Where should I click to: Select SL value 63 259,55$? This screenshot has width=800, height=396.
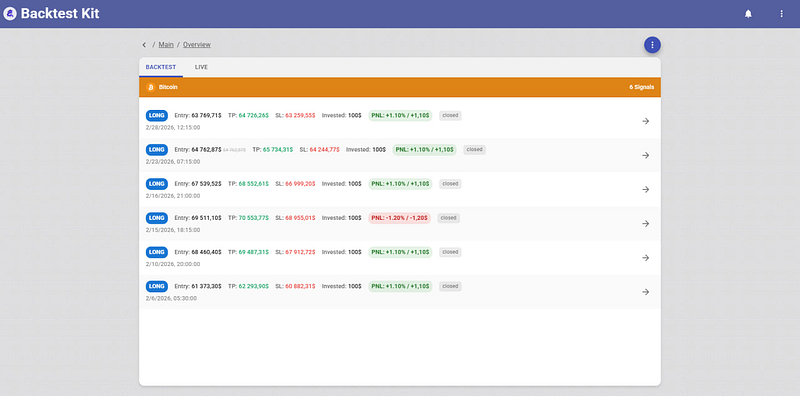[x=300, y=115]
